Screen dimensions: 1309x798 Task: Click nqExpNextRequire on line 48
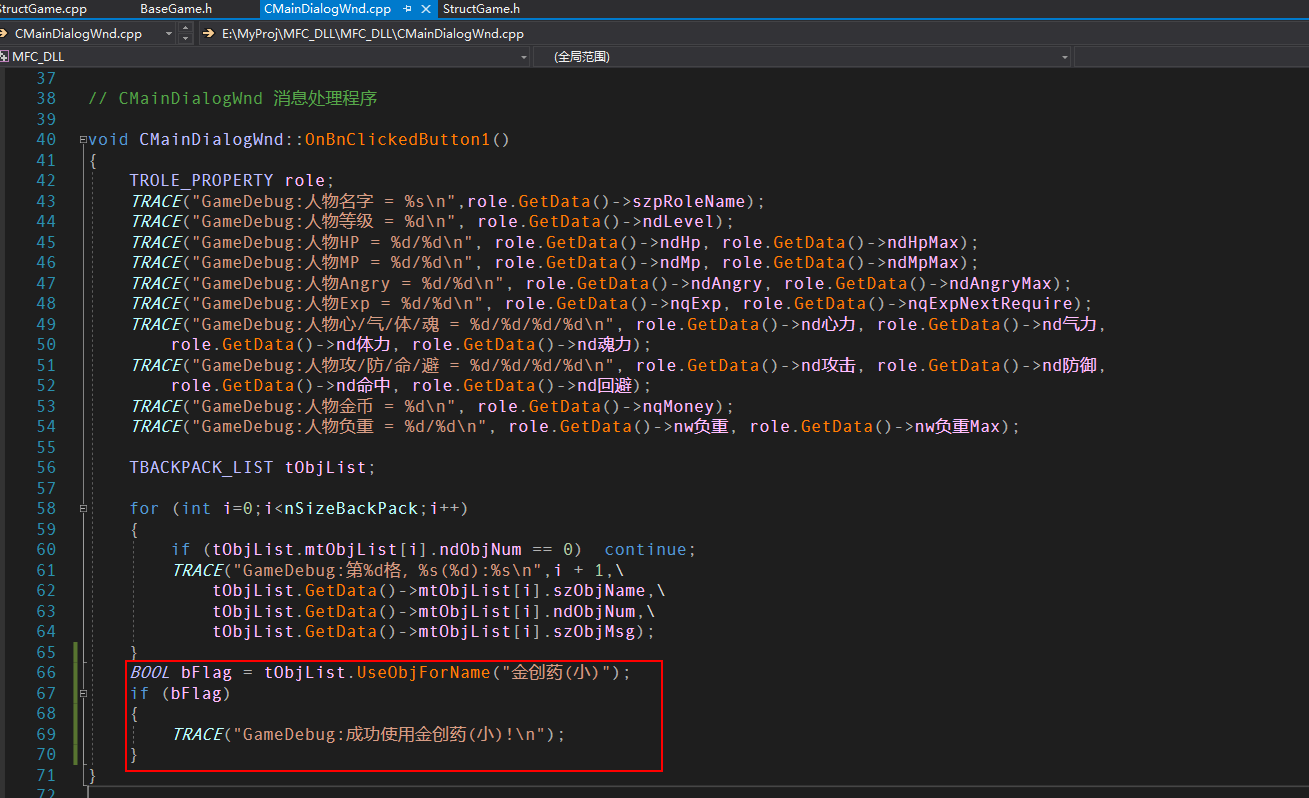pos(991,303)
